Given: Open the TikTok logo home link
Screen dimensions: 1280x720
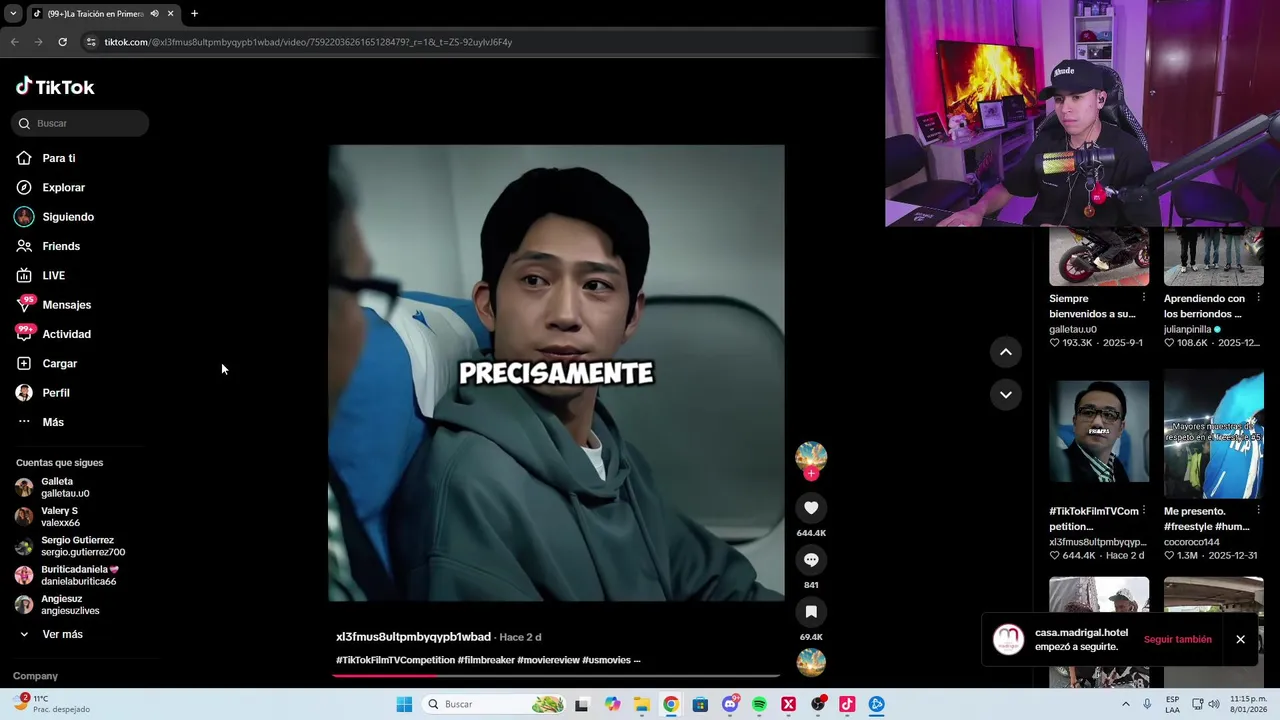Looking at the screenshot, I should click(x=55, y=87).
